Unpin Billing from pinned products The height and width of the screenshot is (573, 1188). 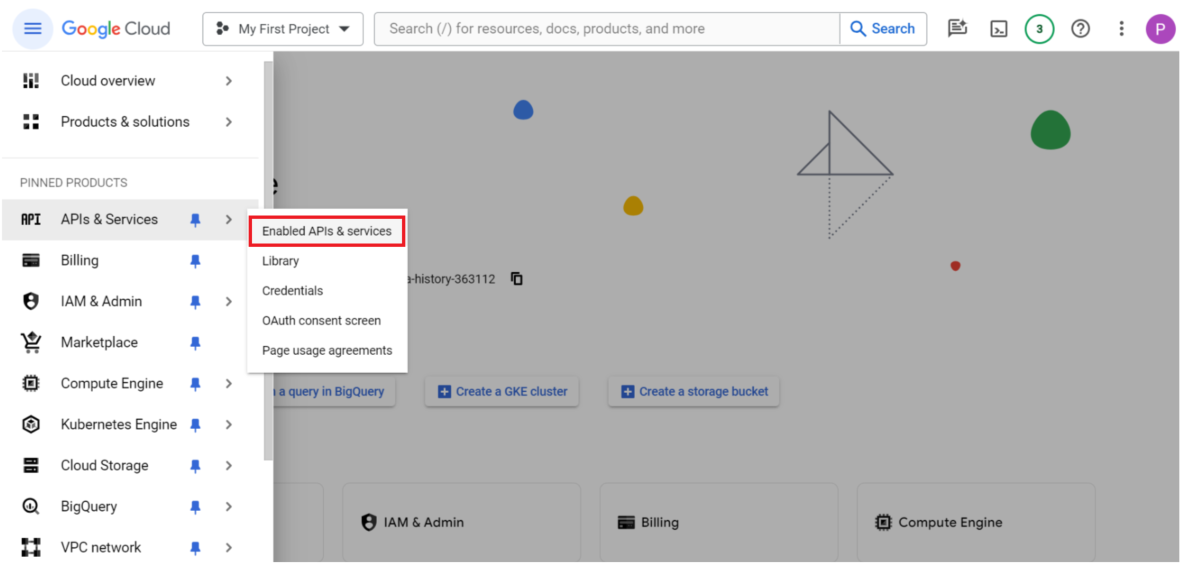click(195, 261)
